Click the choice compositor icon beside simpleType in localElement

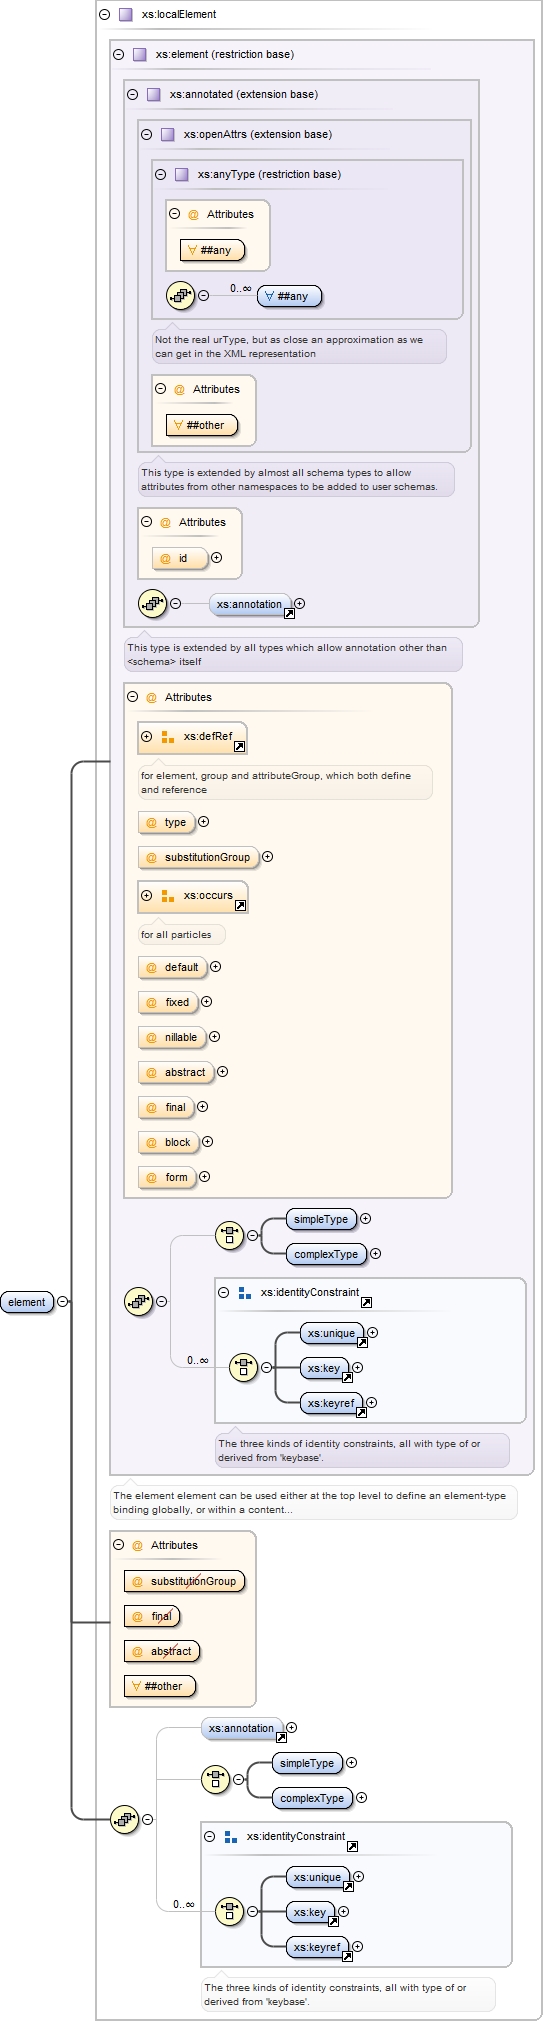click(x=230, y=1235)
